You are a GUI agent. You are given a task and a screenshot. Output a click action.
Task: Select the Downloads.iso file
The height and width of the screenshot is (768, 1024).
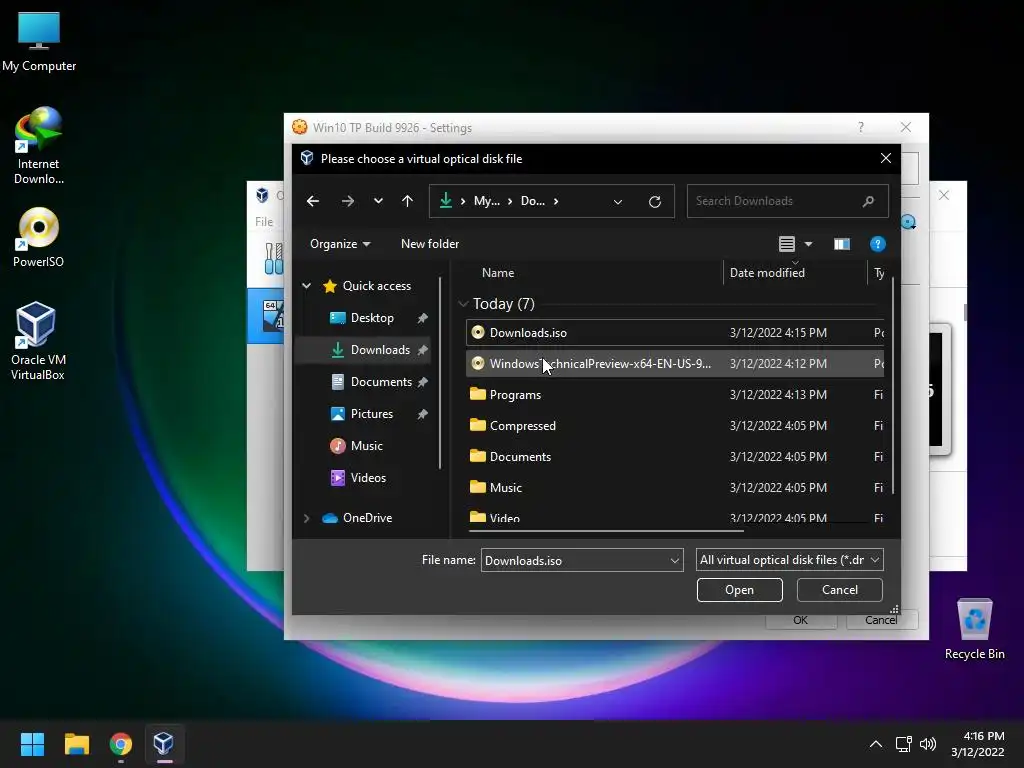tap(675, 332)
